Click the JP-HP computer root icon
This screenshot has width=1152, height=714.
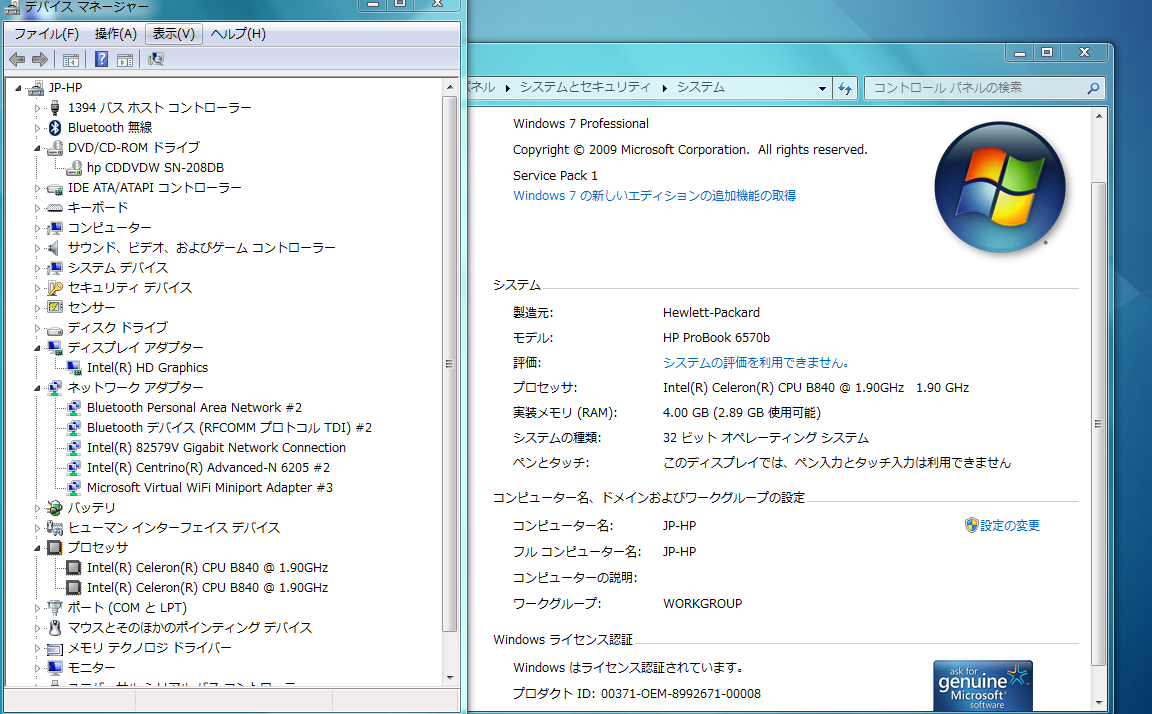click(x=35, y=88)
